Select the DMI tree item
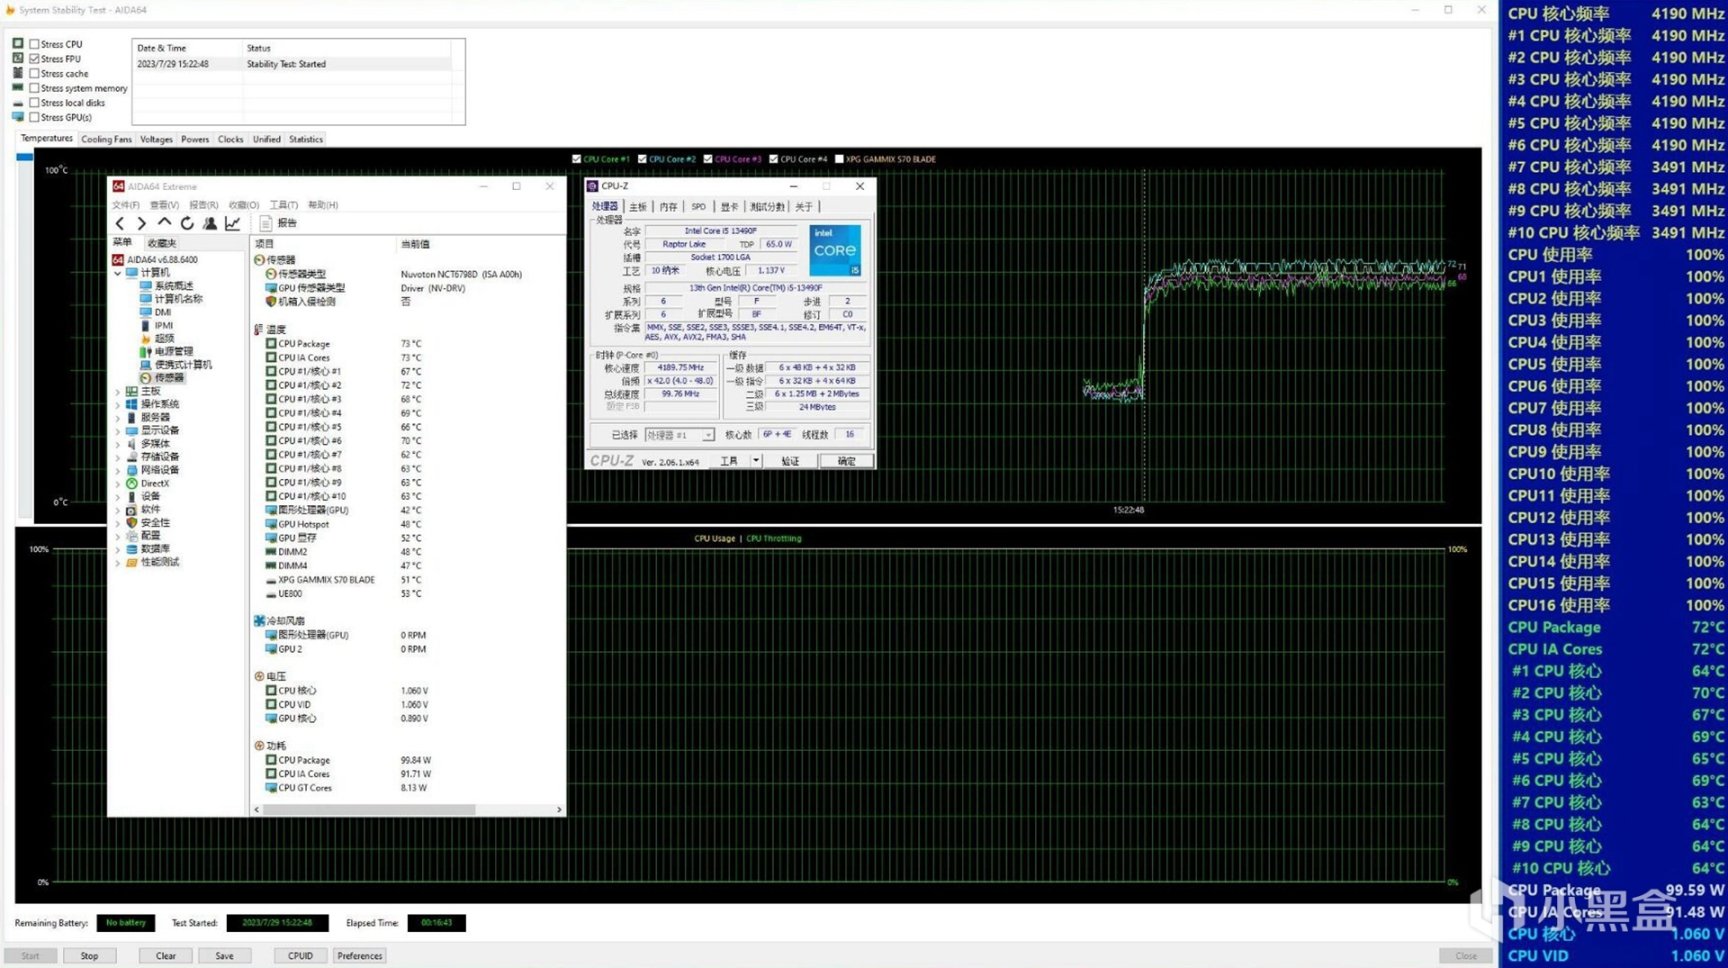This screenshot has width=1728, height=968. (163, 312)
